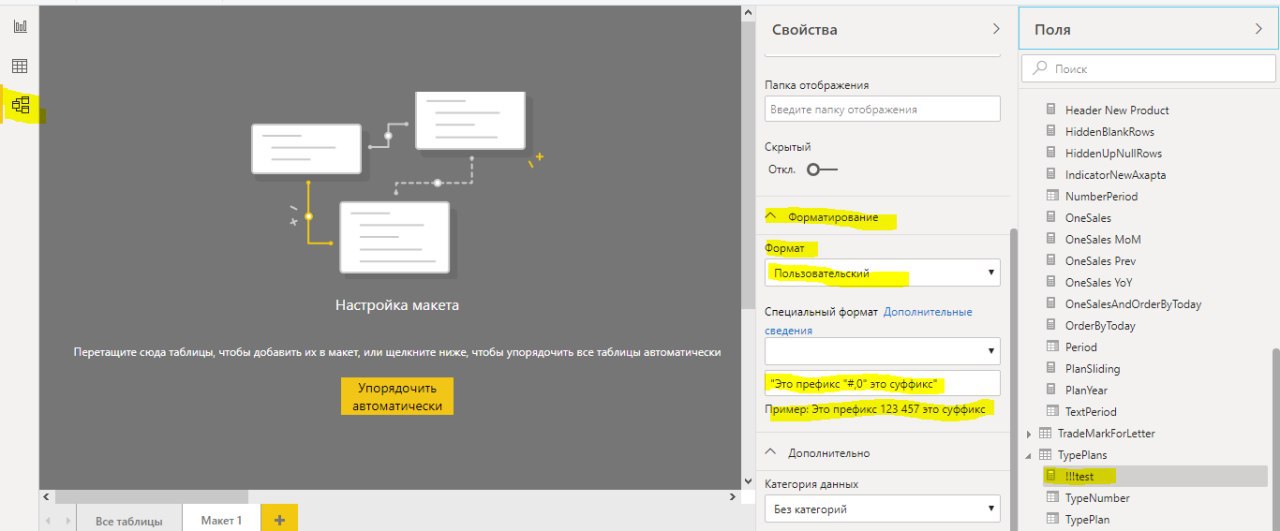This screenshot has width=1280, height=531.
Task: Select the measure icon beside OneSales MoM
Action: (1051, 239)
